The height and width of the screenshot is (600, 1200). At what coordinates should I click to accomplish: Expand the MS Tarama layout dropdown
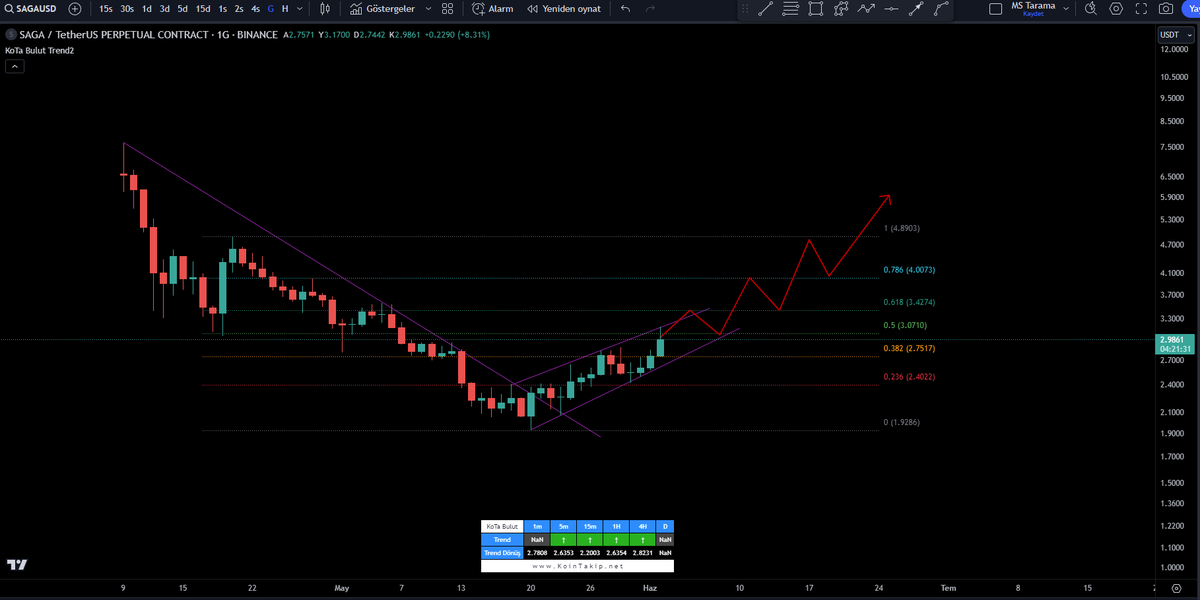(1066, 8)
